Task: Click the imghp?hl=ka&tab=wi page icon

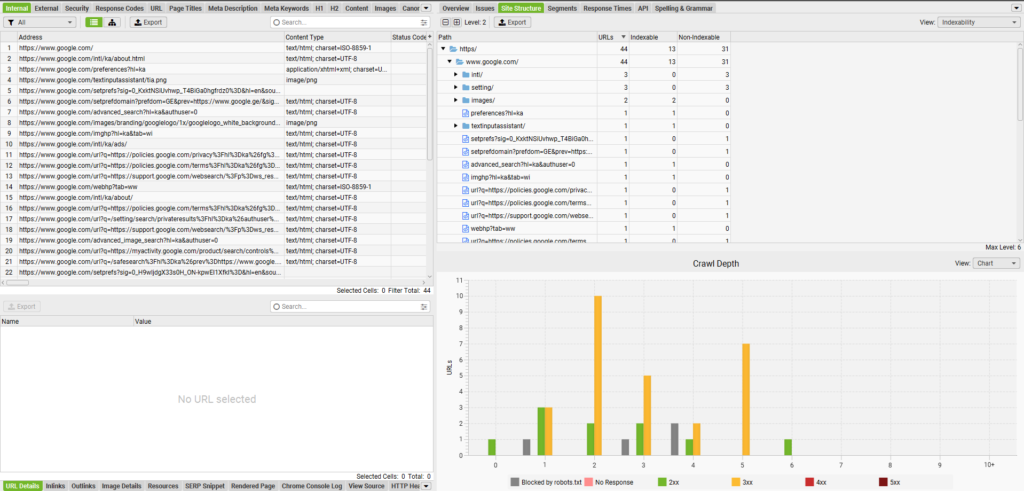Action: [x=465, y=177]
